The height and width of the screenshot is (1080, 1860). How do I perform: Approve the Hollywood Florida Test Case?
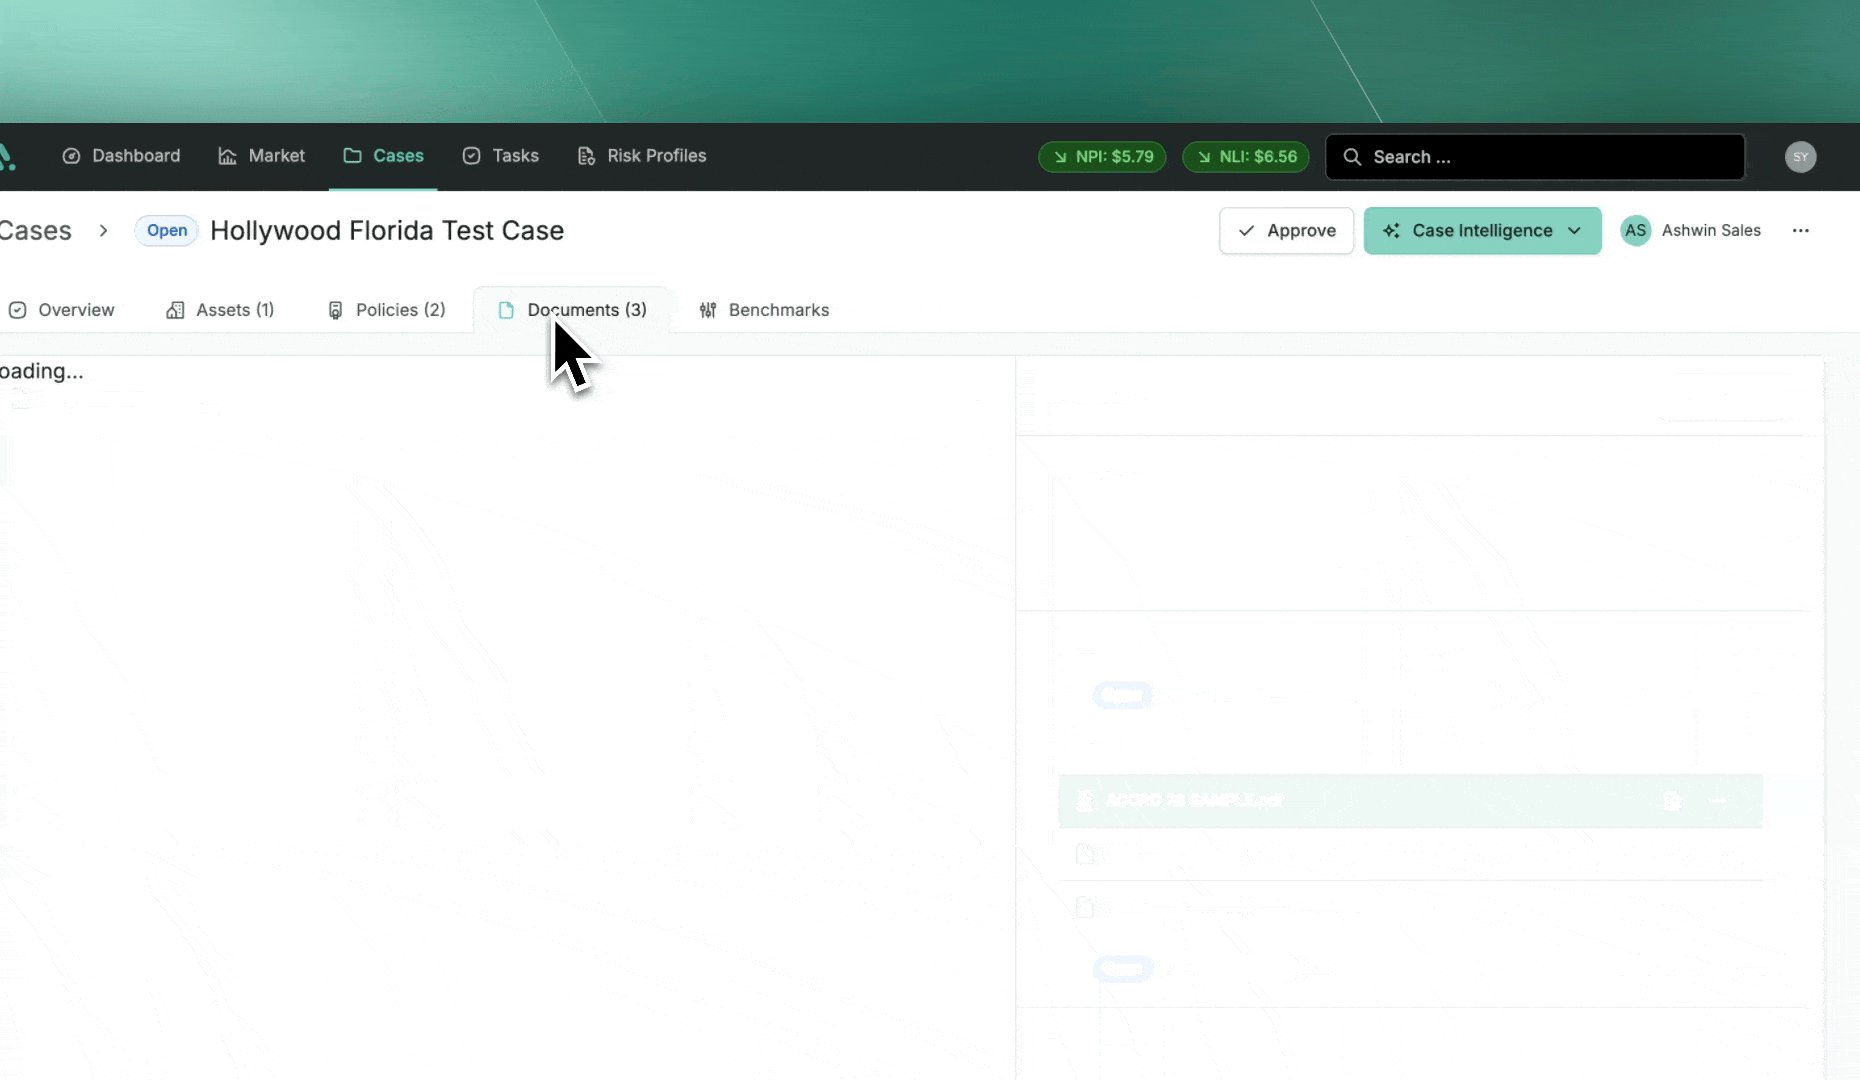pyautogui.click(x=1286, y=231)
